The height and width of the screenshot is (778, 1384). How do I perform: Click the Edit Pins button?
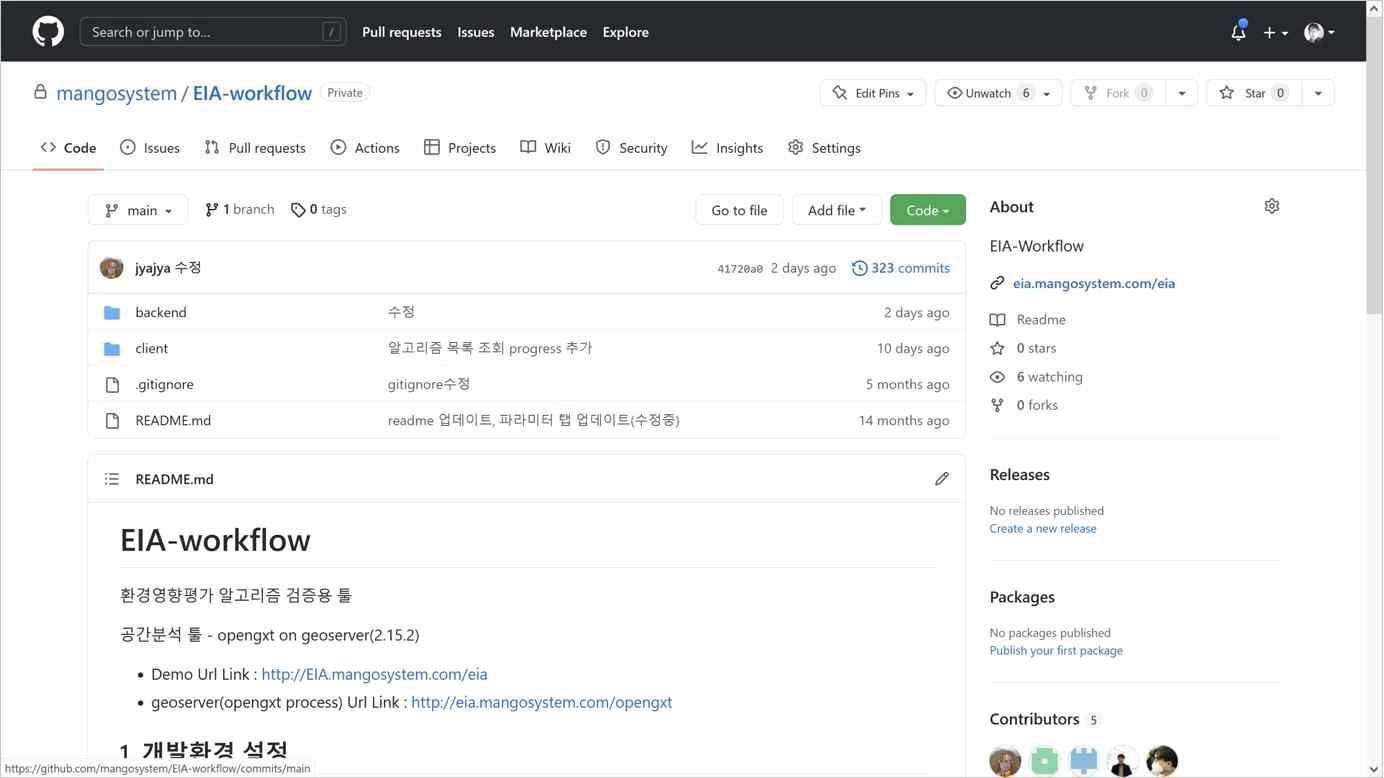pyautogui.click(x=873, y=93)
